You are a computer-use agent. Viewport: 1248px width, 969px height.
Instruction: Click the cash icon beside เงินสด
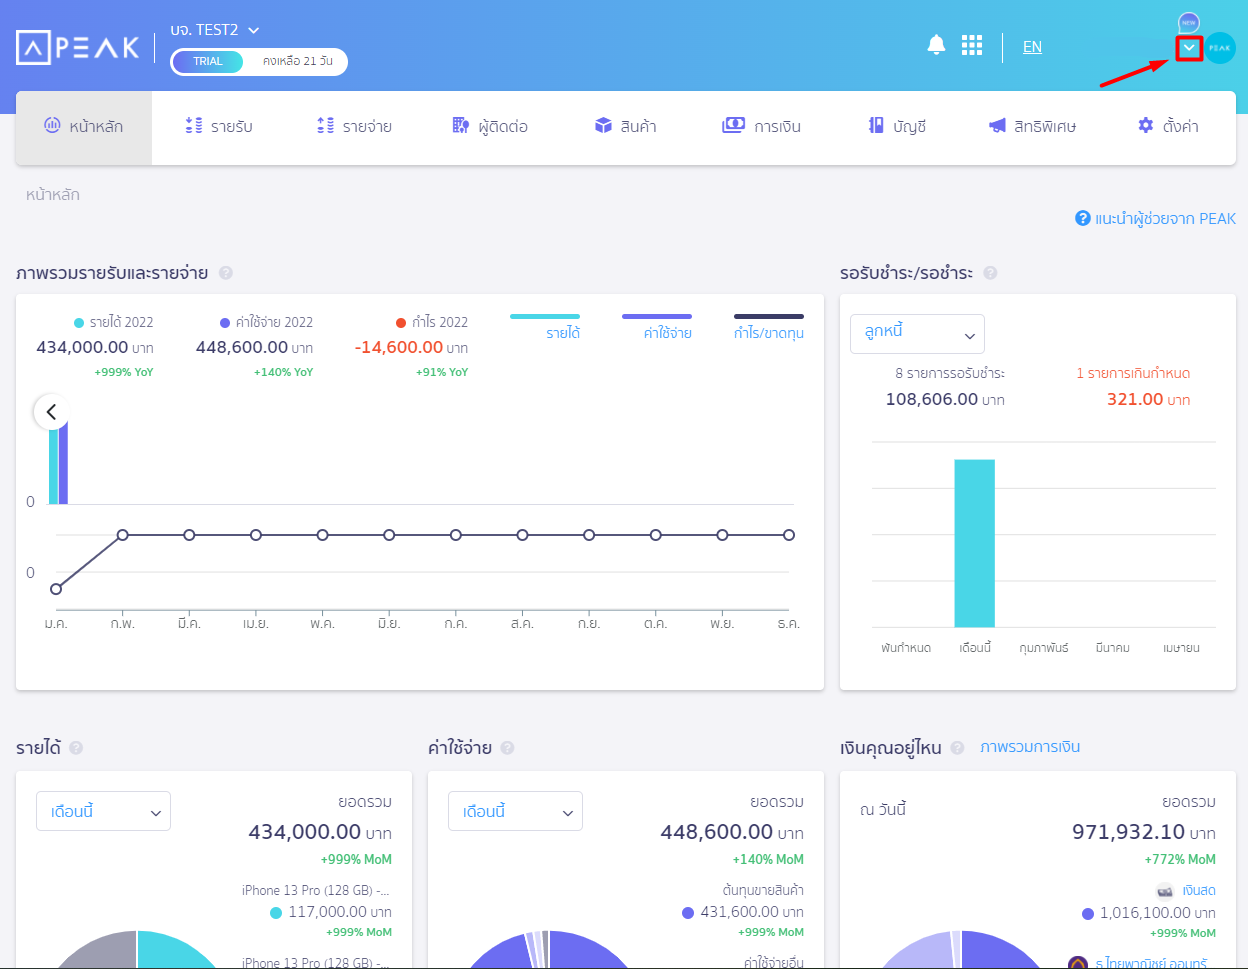(x=1164, y=890)
